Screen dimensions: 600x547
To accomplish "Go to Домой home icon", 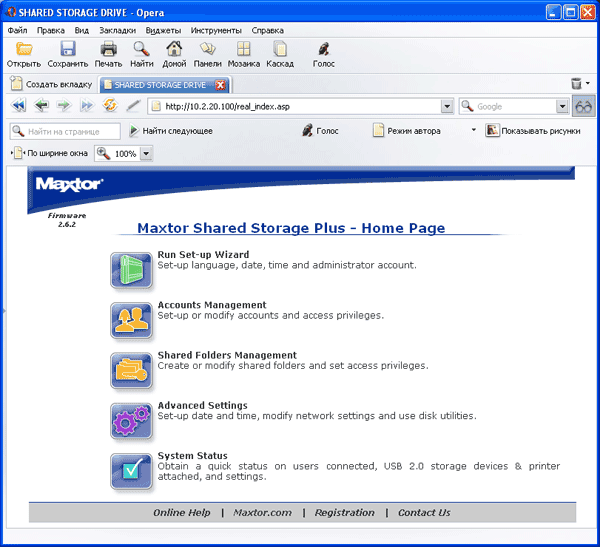I will tap(174, 49).
